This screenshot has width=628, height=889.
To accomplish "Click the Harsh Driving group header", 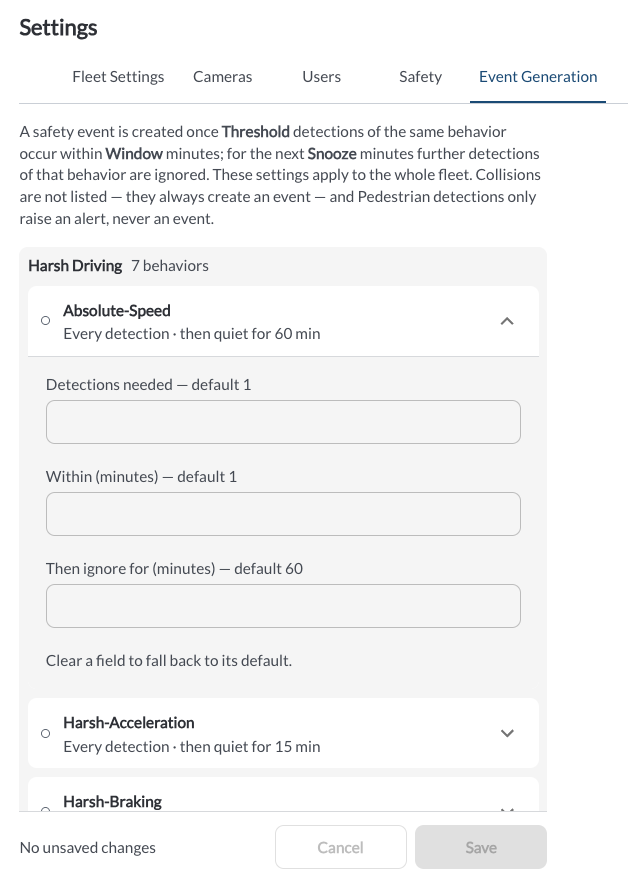I will [x=75, y=266].
